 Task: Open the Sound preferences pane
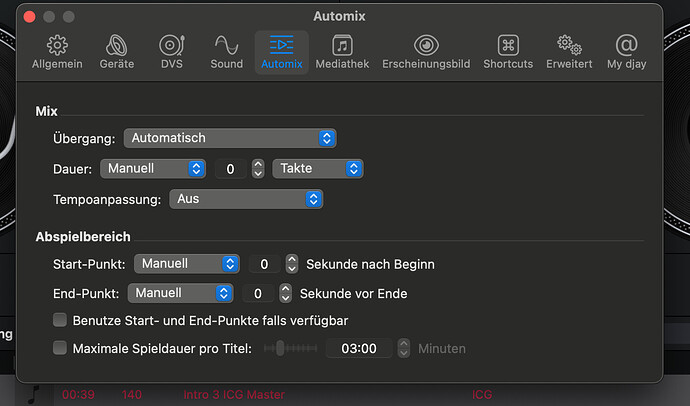point(227,52)
